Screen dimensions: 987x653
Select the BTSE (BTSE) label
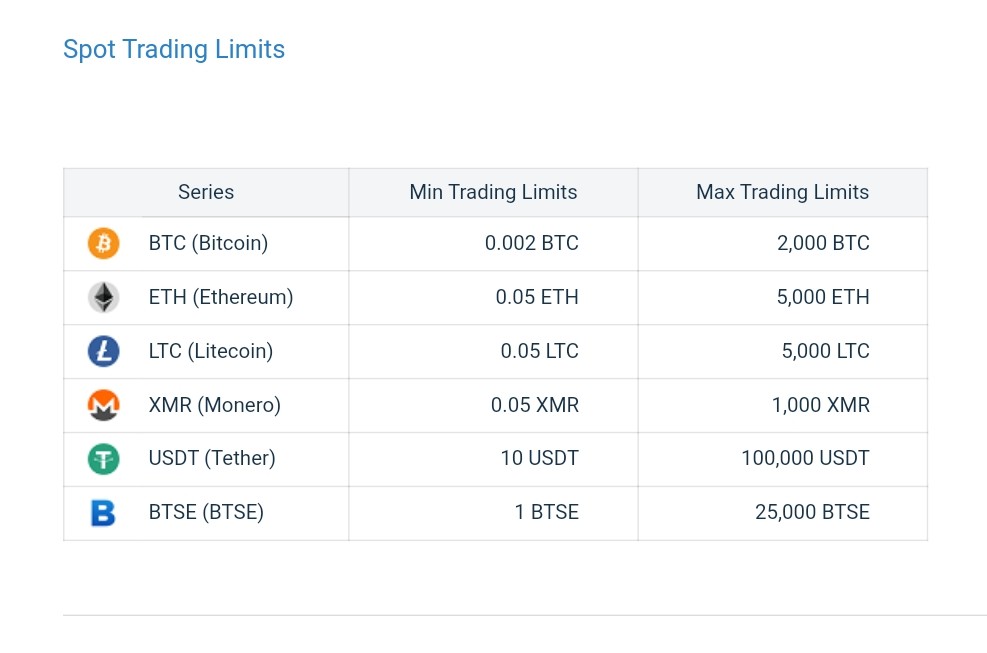click(x=206, y=513)
